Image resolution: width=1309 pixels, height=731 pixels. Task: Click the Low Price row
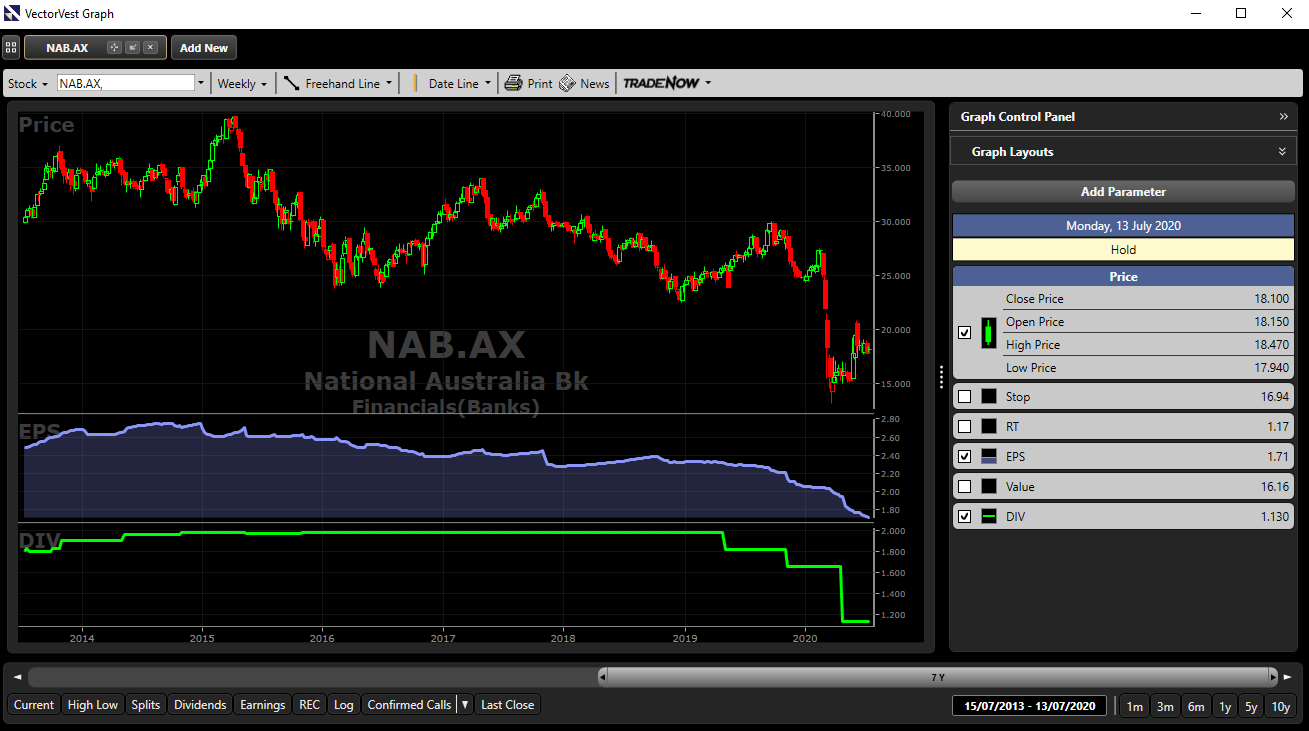pos(1147,368)
